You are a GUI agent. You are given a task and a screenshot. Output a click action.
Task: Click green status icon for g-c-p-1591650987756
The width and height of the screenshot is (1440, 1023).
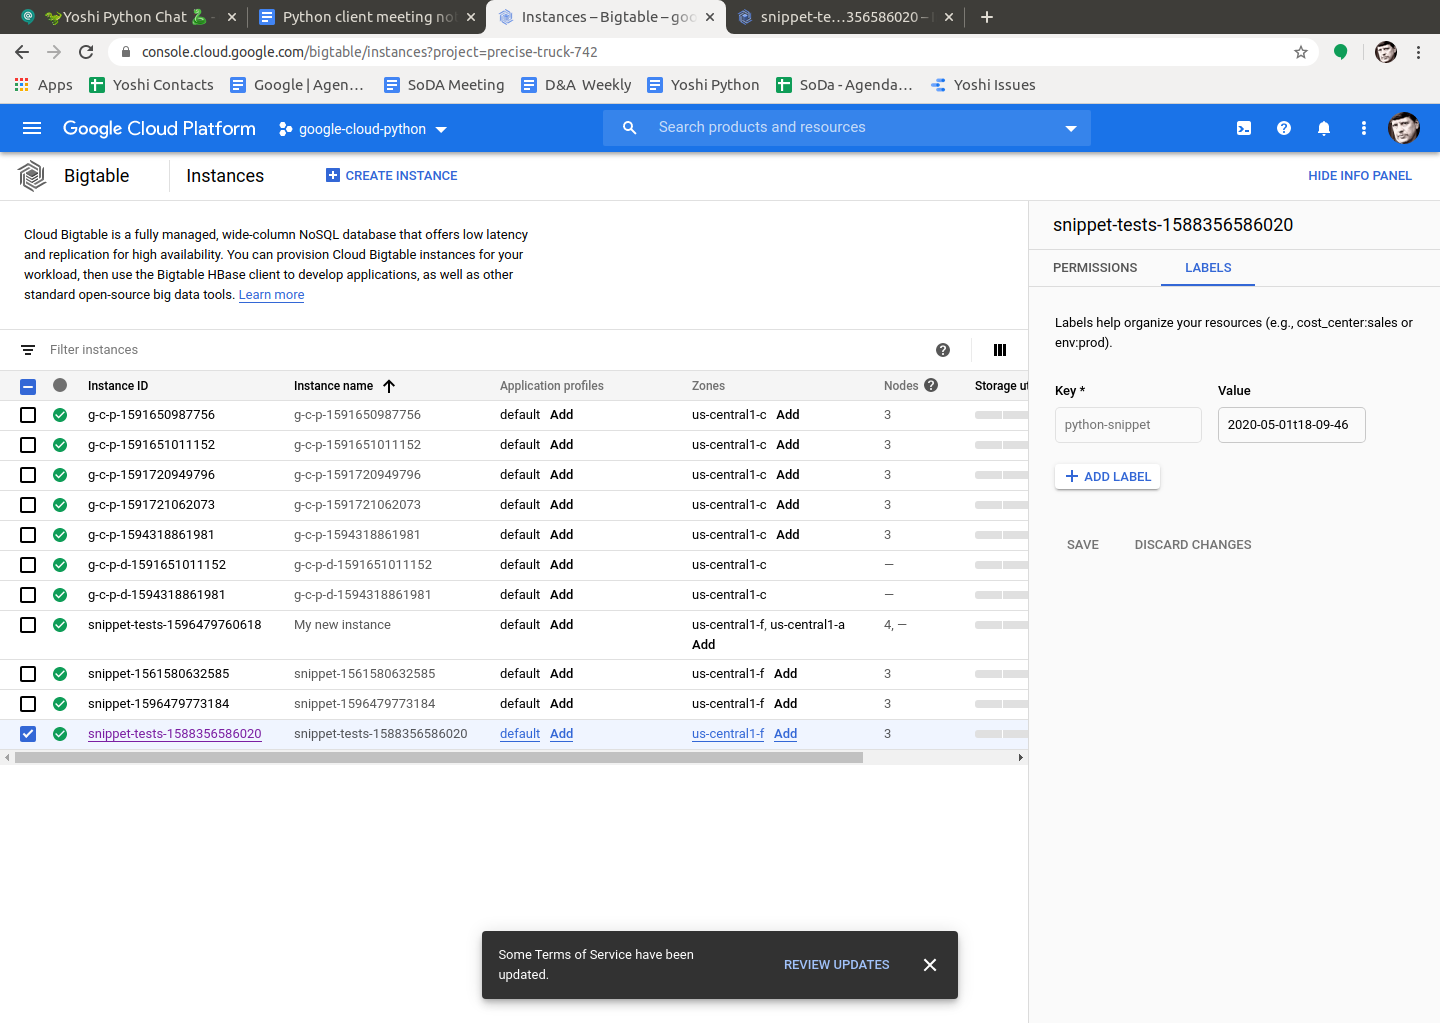[x=60, y=415]
